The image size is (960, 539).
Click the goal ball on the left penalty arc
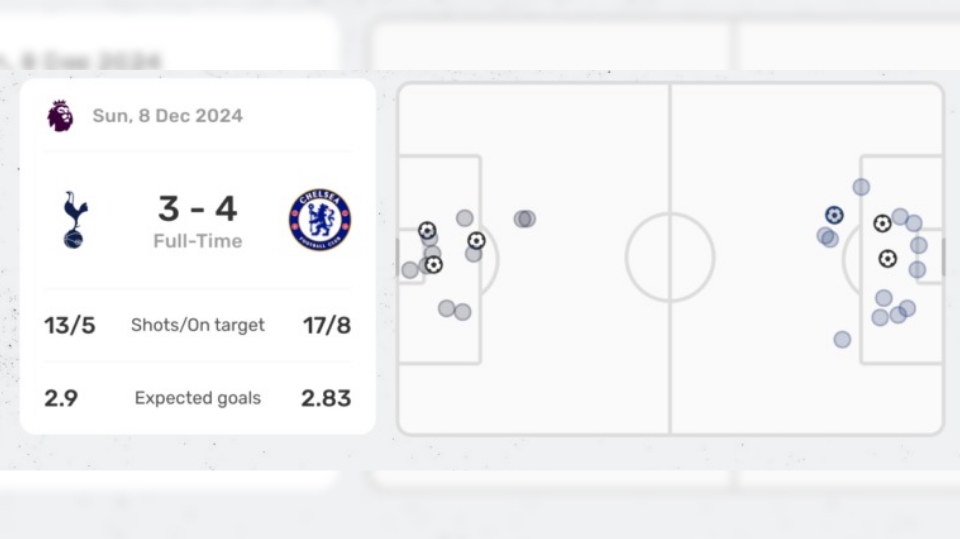pyautogui.click(x=476, y=241)
